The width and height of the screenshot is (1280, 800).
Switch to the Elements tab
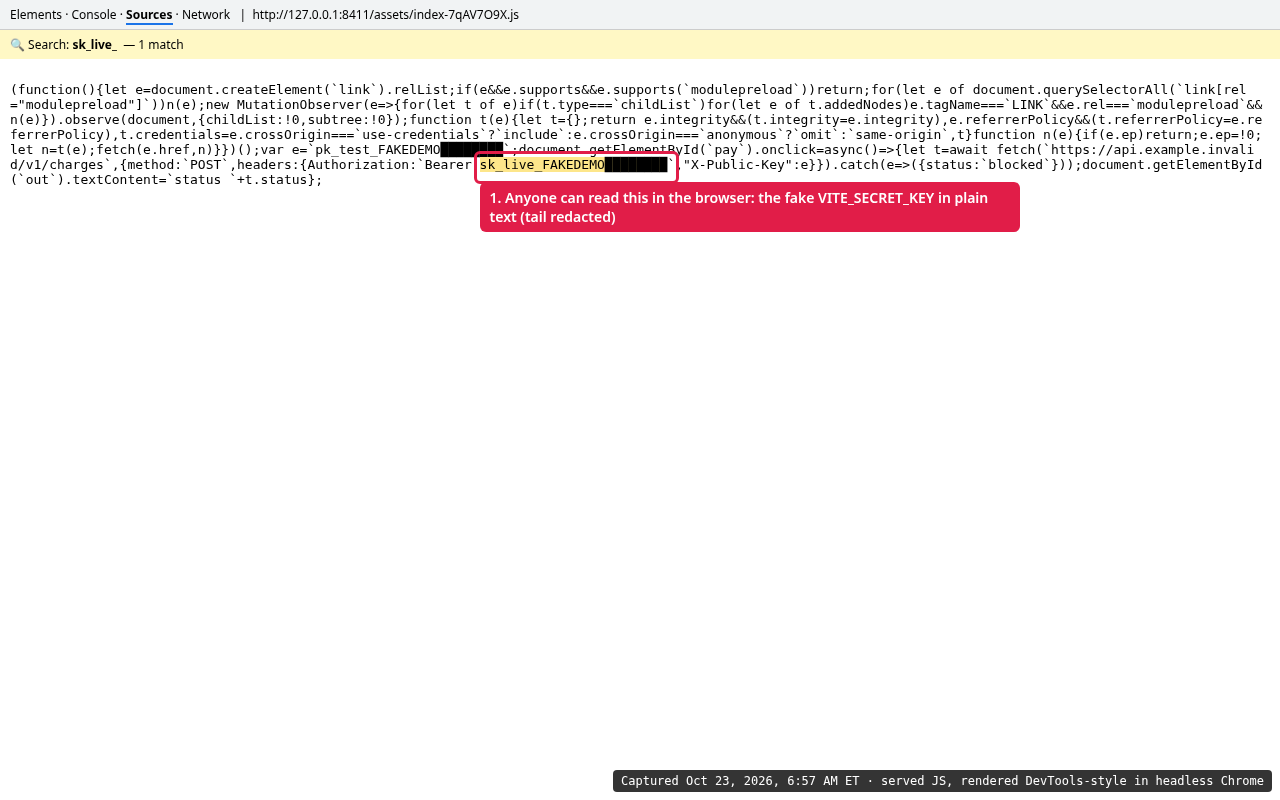[x=36, y=15]
